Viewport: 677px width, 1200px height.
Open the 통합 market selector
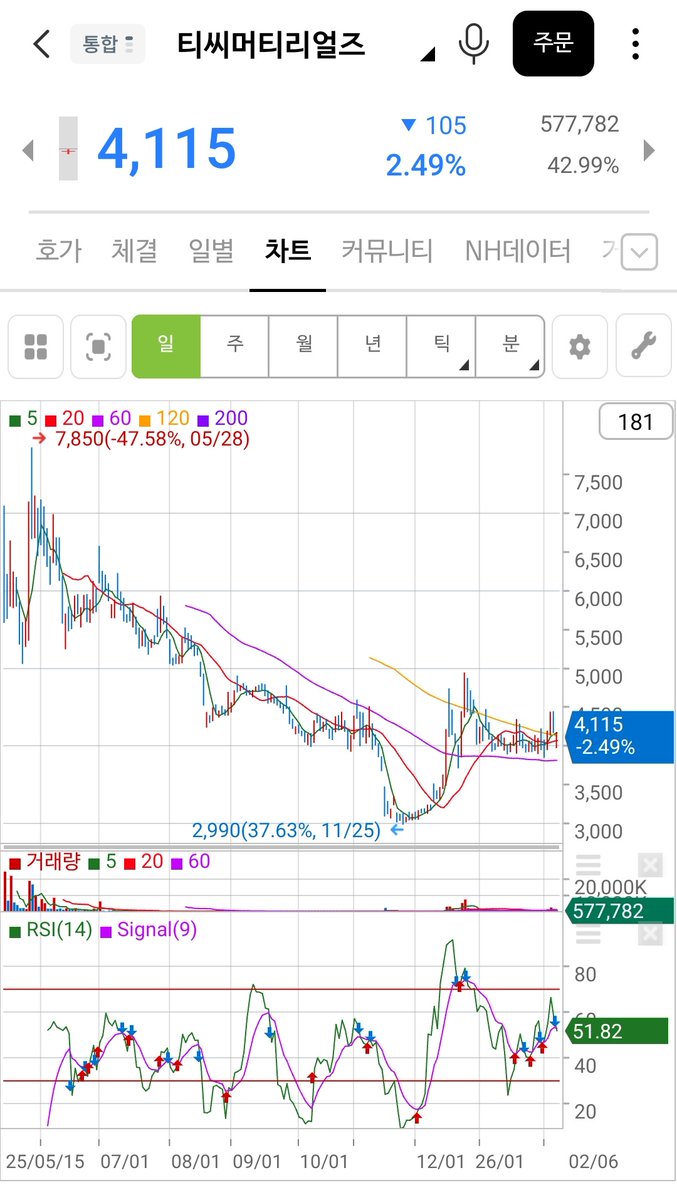[x=107, y=44]
